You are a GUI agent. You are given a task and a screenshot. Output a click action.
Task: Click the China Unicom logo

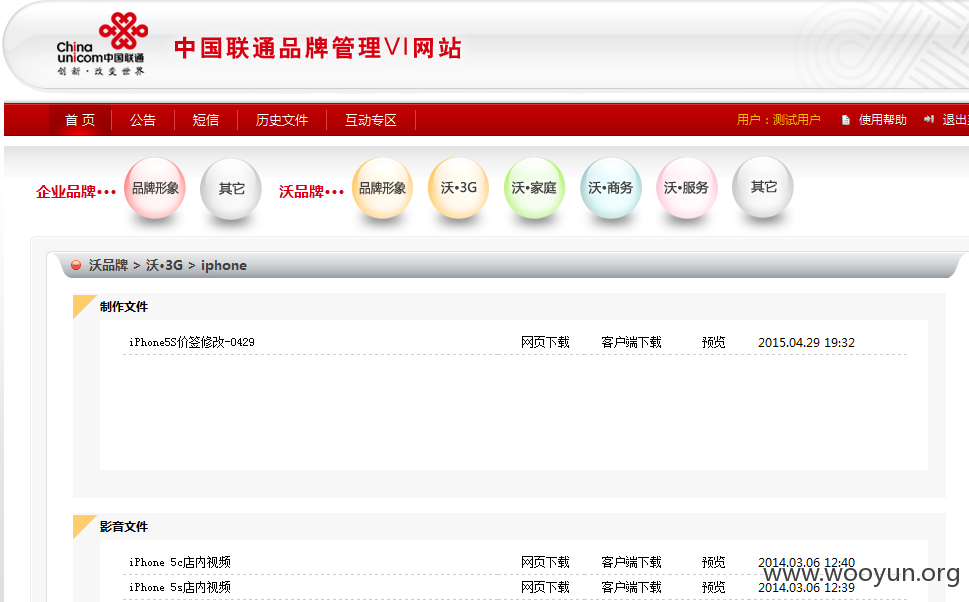[x=102, y=45]
